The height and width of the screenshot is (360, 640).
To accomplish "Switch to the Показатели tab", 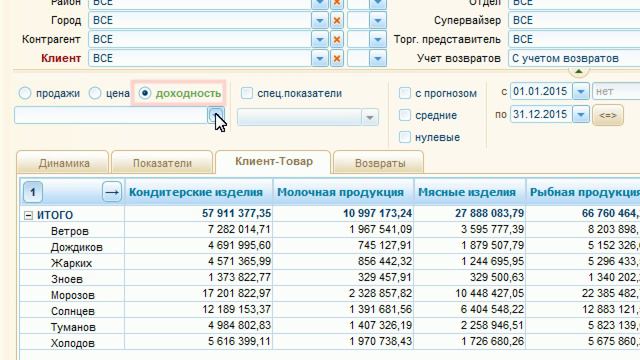I will (162, 163).
